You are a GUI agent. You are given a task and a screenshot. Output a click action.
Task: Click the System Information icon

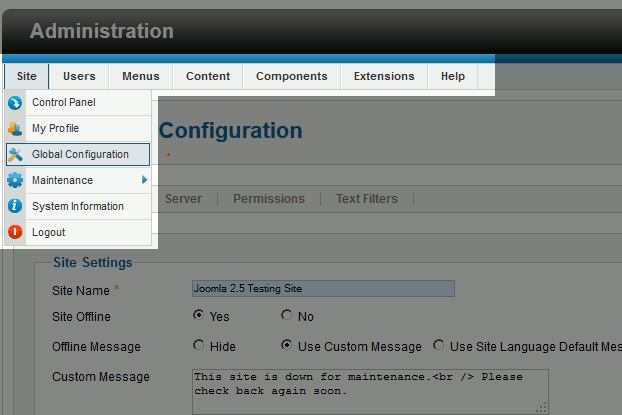[15, 207]
